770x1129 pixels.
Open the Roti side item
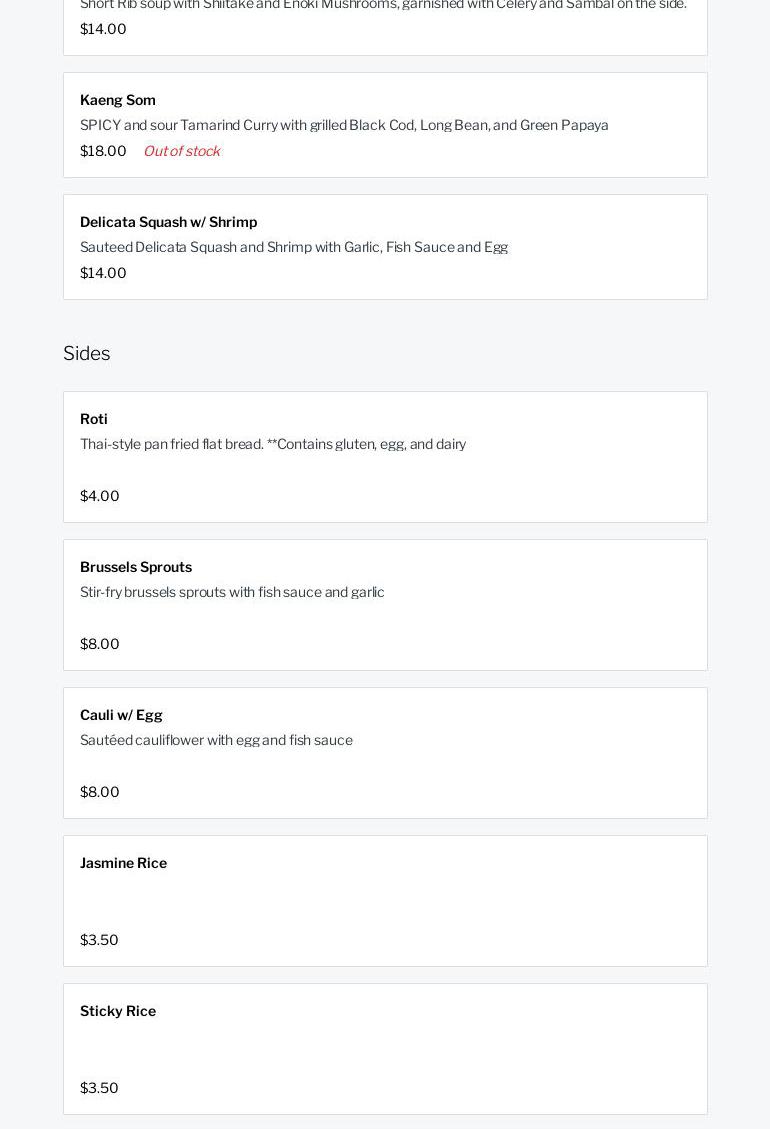(x=94, y=419)
